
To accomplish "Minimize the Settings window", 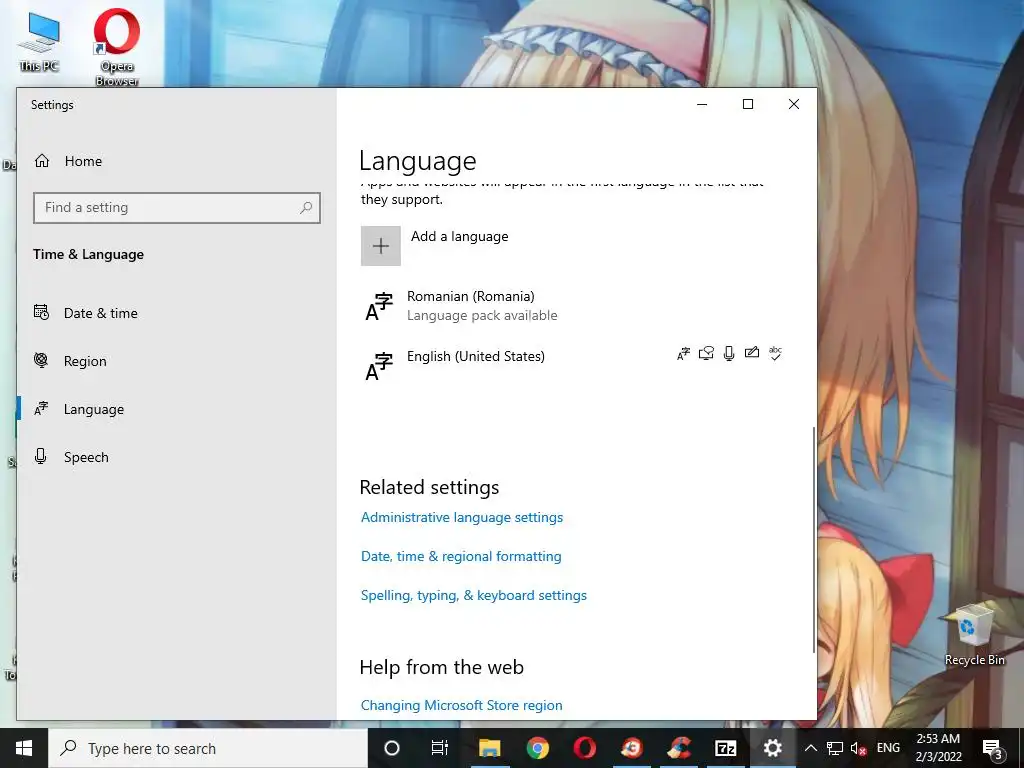I will 702,104.
